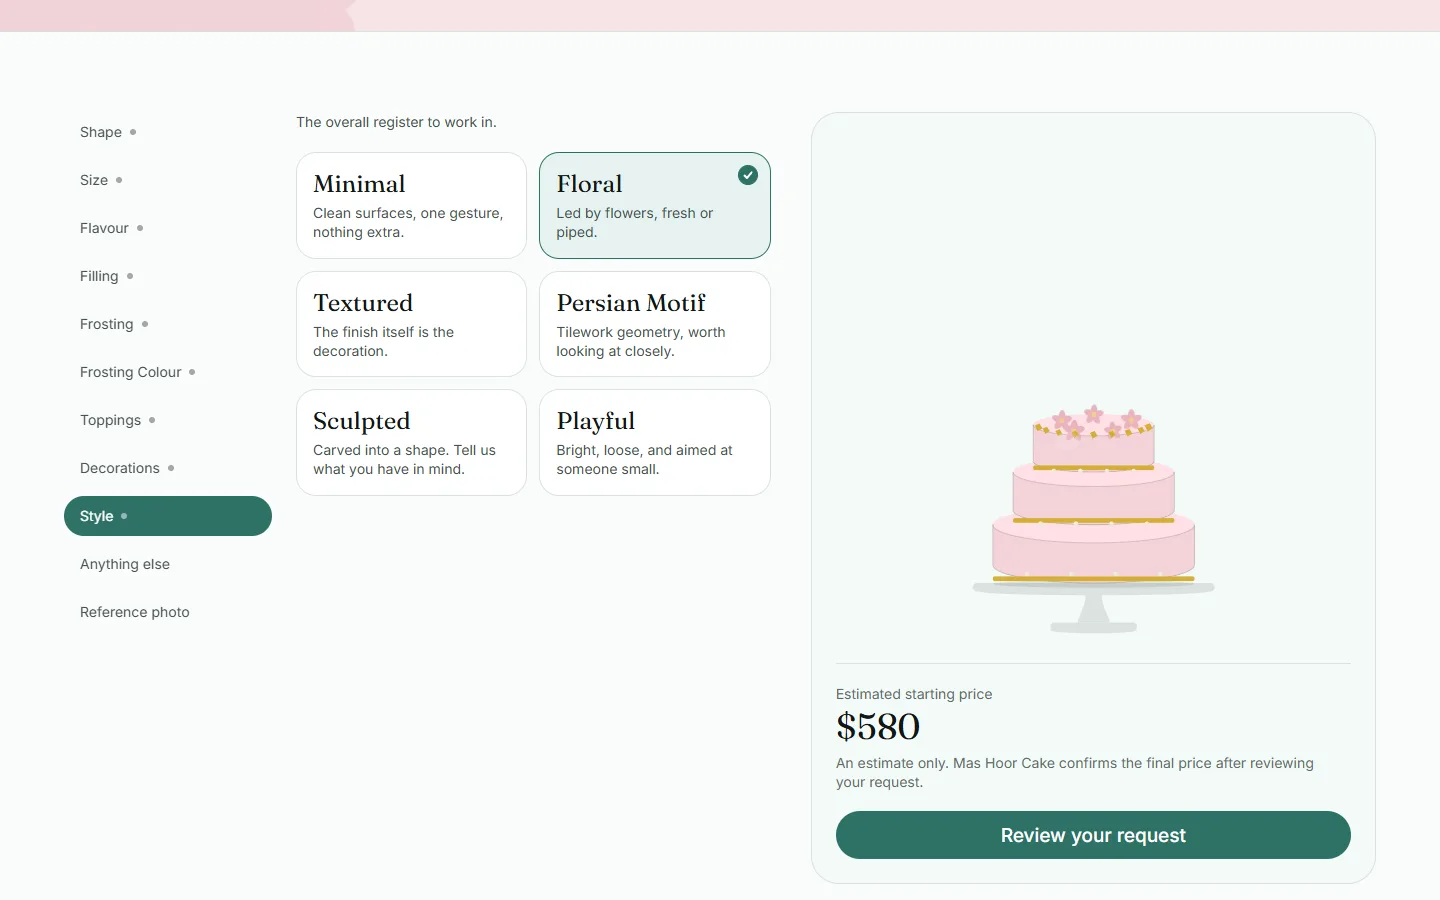Open the Anything else step
This screenshot has height=900, width=1440.
click(168, 564)
